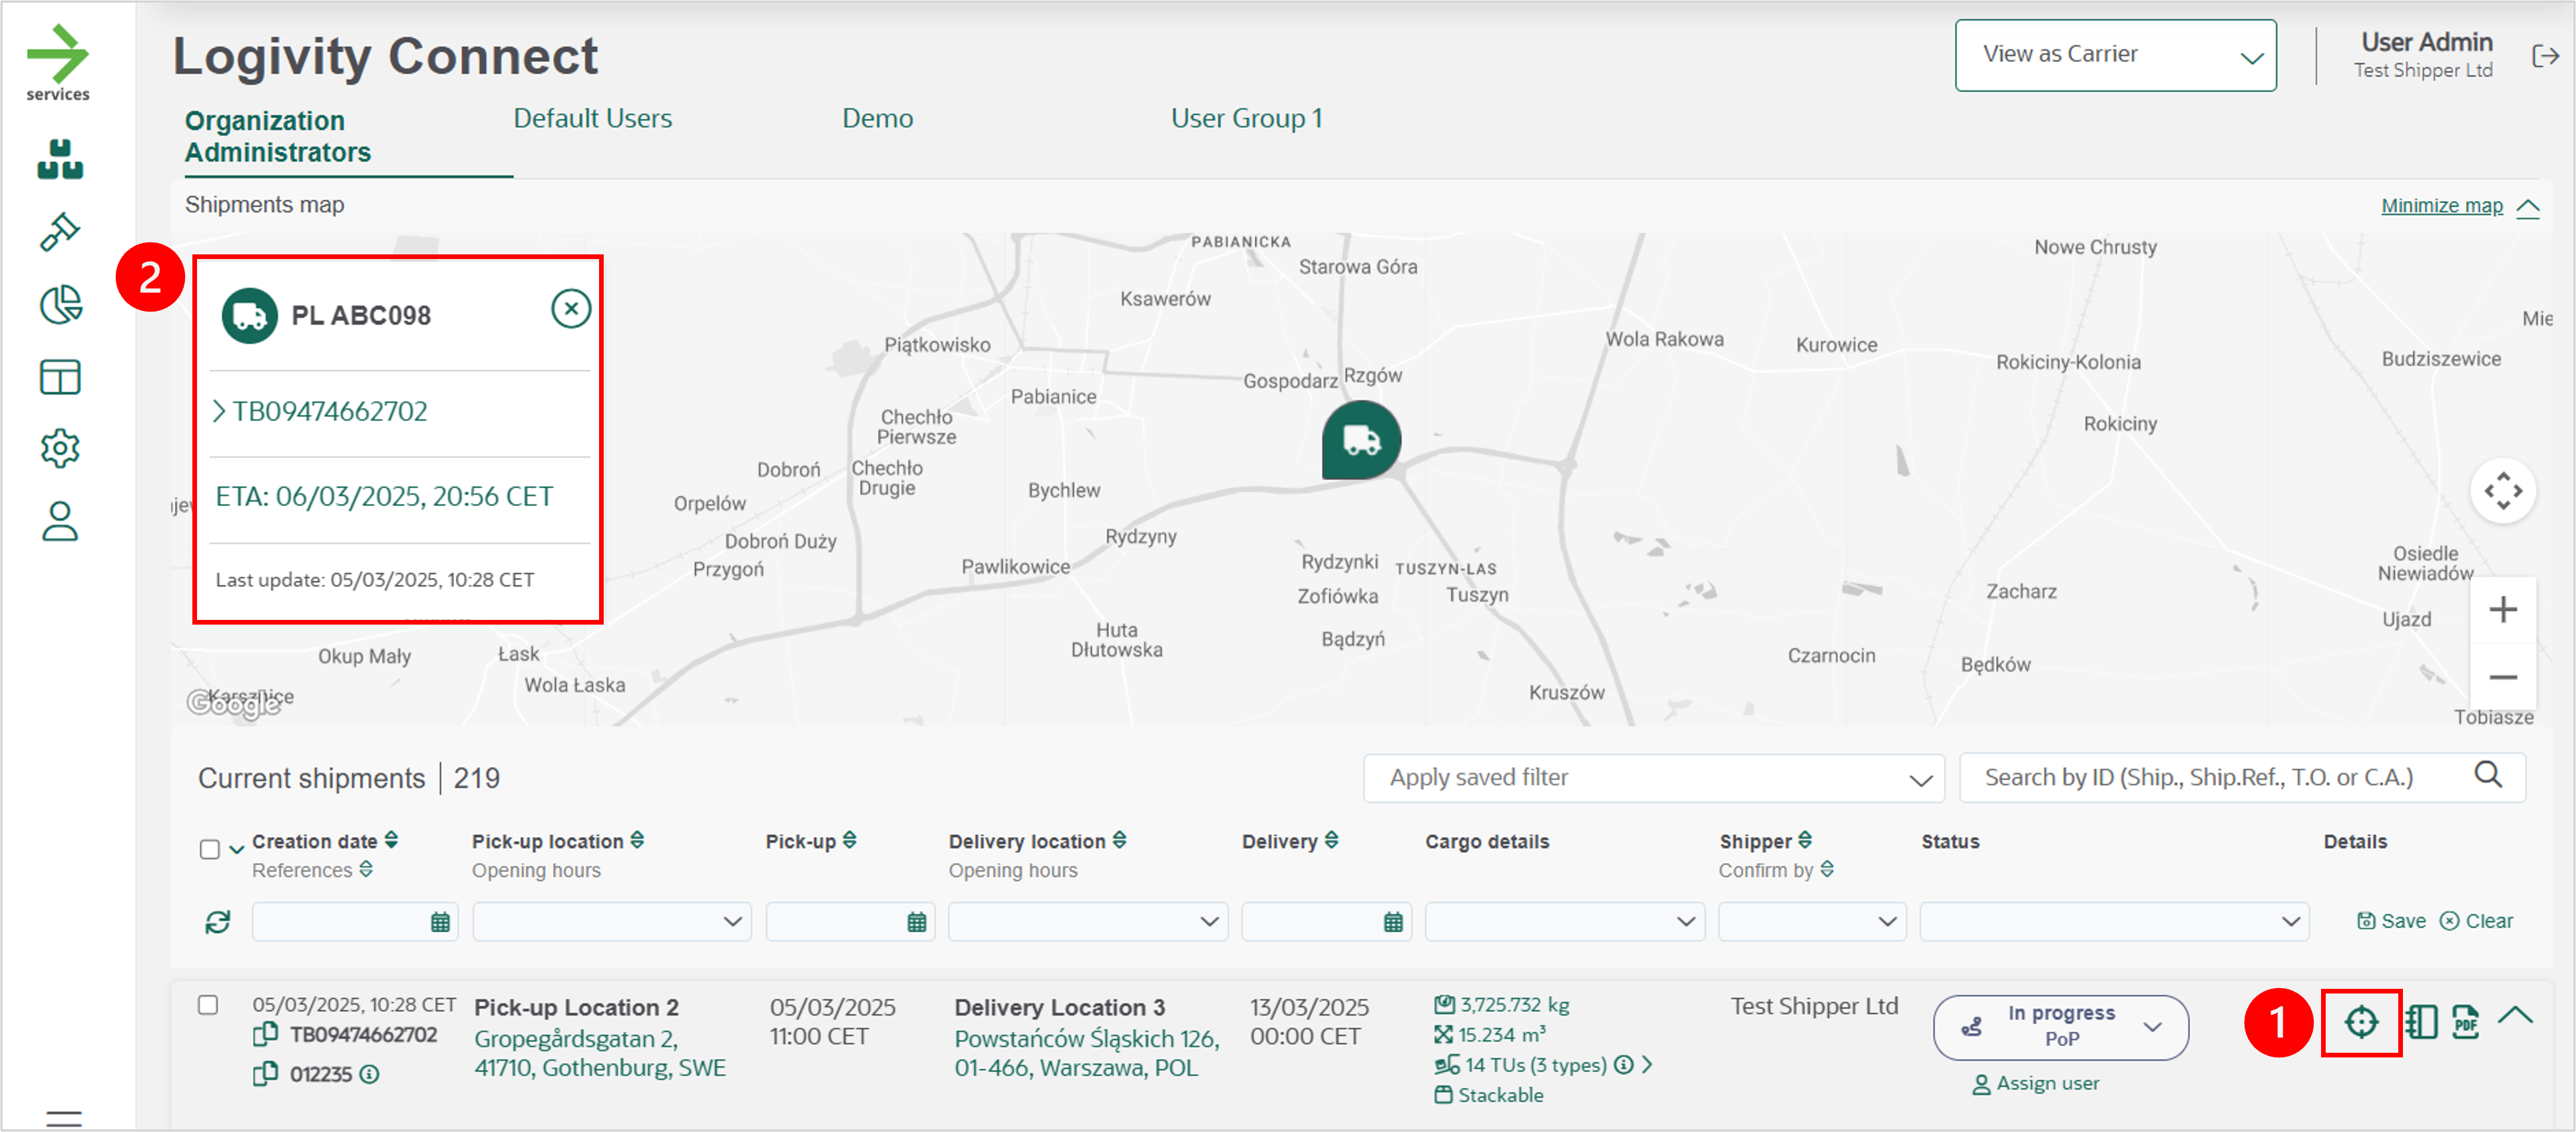
Task: Click info icon next to 14 TUs
Action: [x=1624, y=1065]
